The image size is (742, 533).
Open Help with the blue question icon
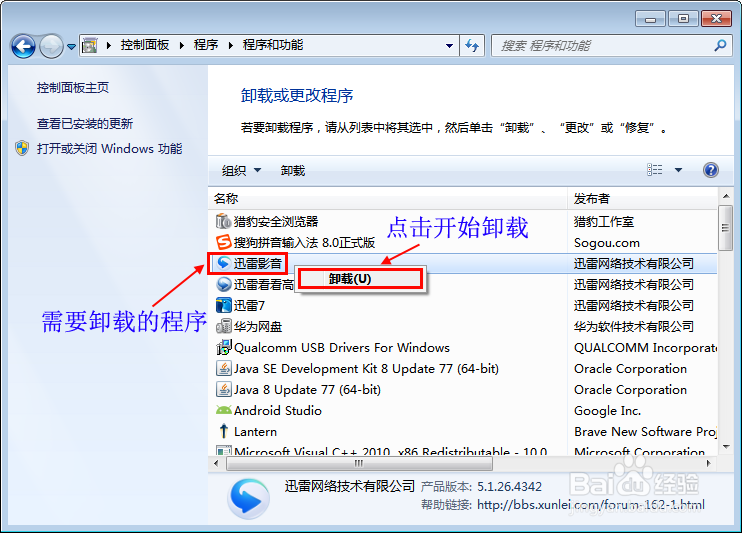710,170
